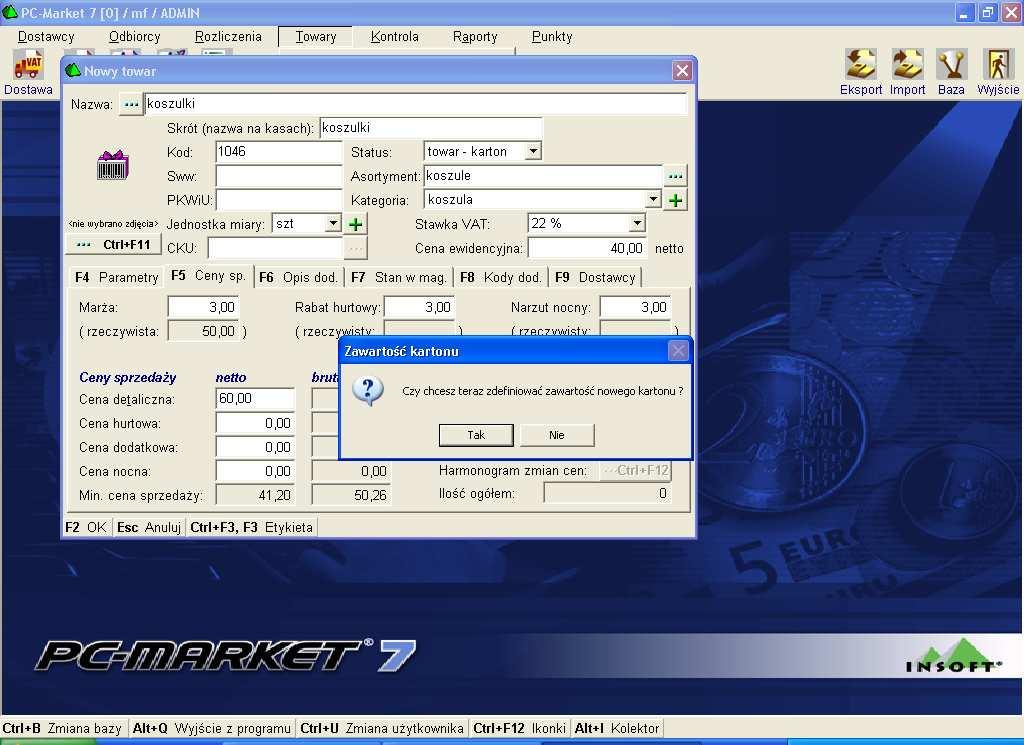Click Alt+I Kolektor in the status bar
The image size is (1024, 745).
point(617,728)
